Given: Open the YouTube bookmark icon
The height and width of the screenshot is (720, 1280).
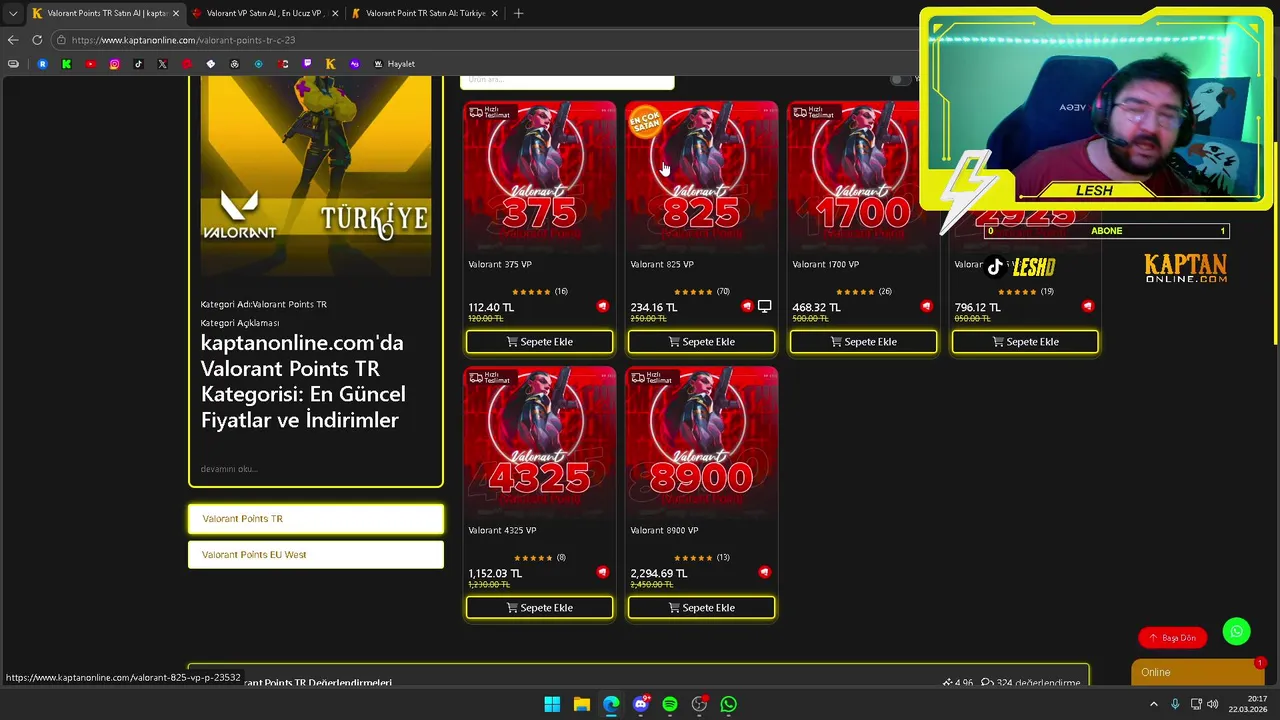Looking at the screenshot, I should (x=90, y=64).
